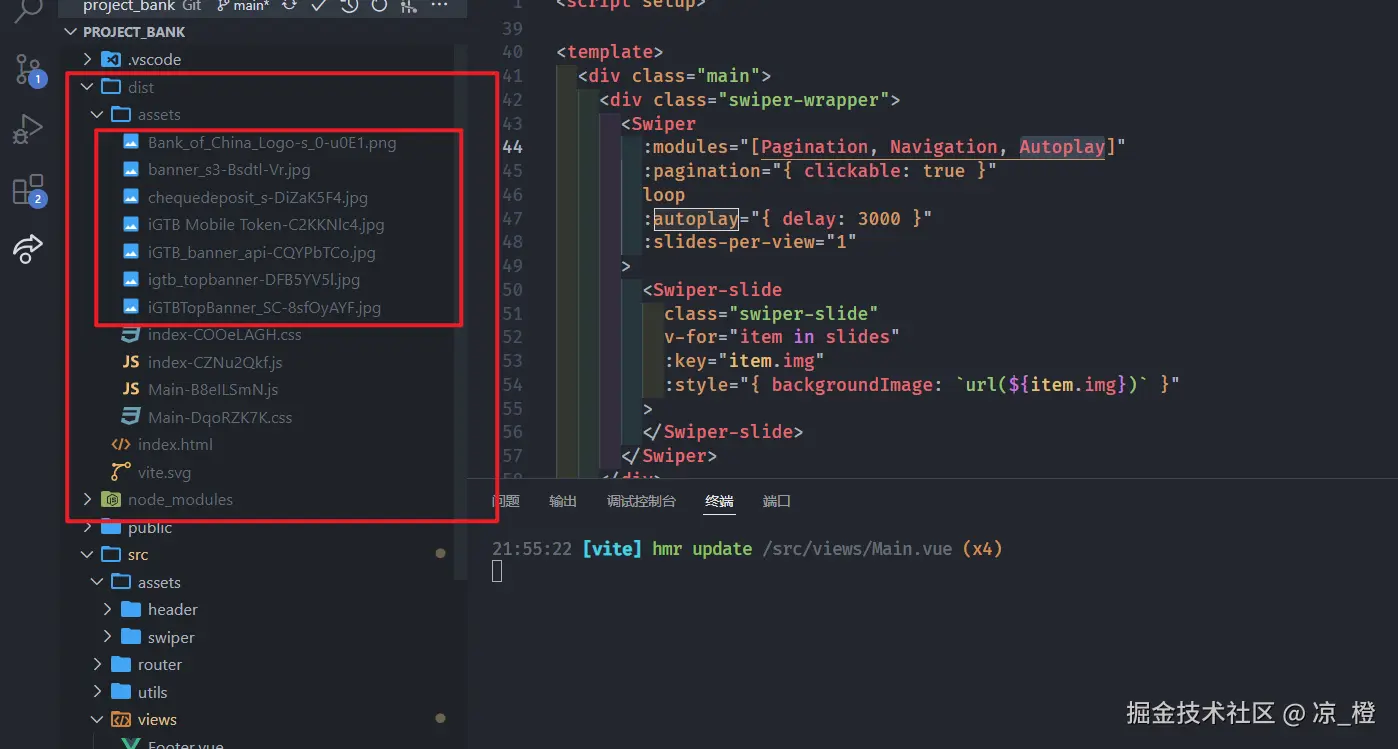
Task: Expand the utils folder
Action: tap(97, 692)
